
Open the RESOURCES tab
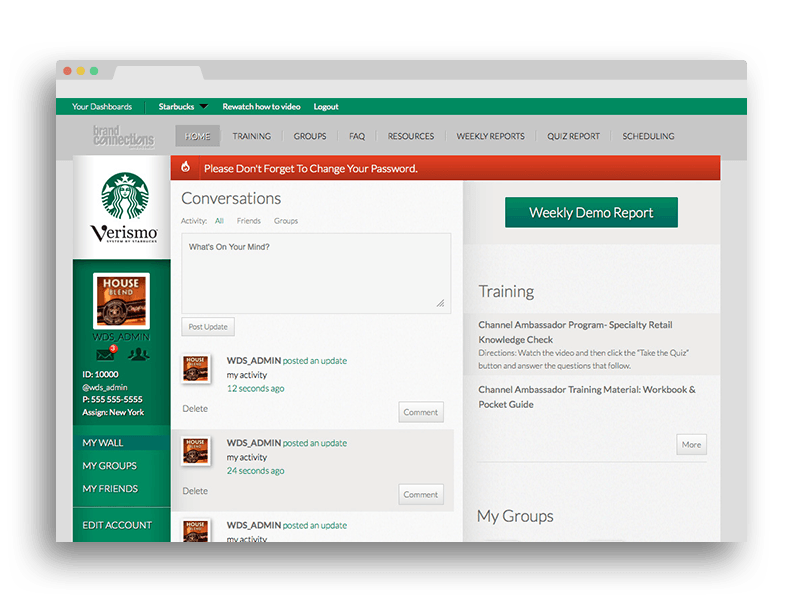tap(411, 136)
